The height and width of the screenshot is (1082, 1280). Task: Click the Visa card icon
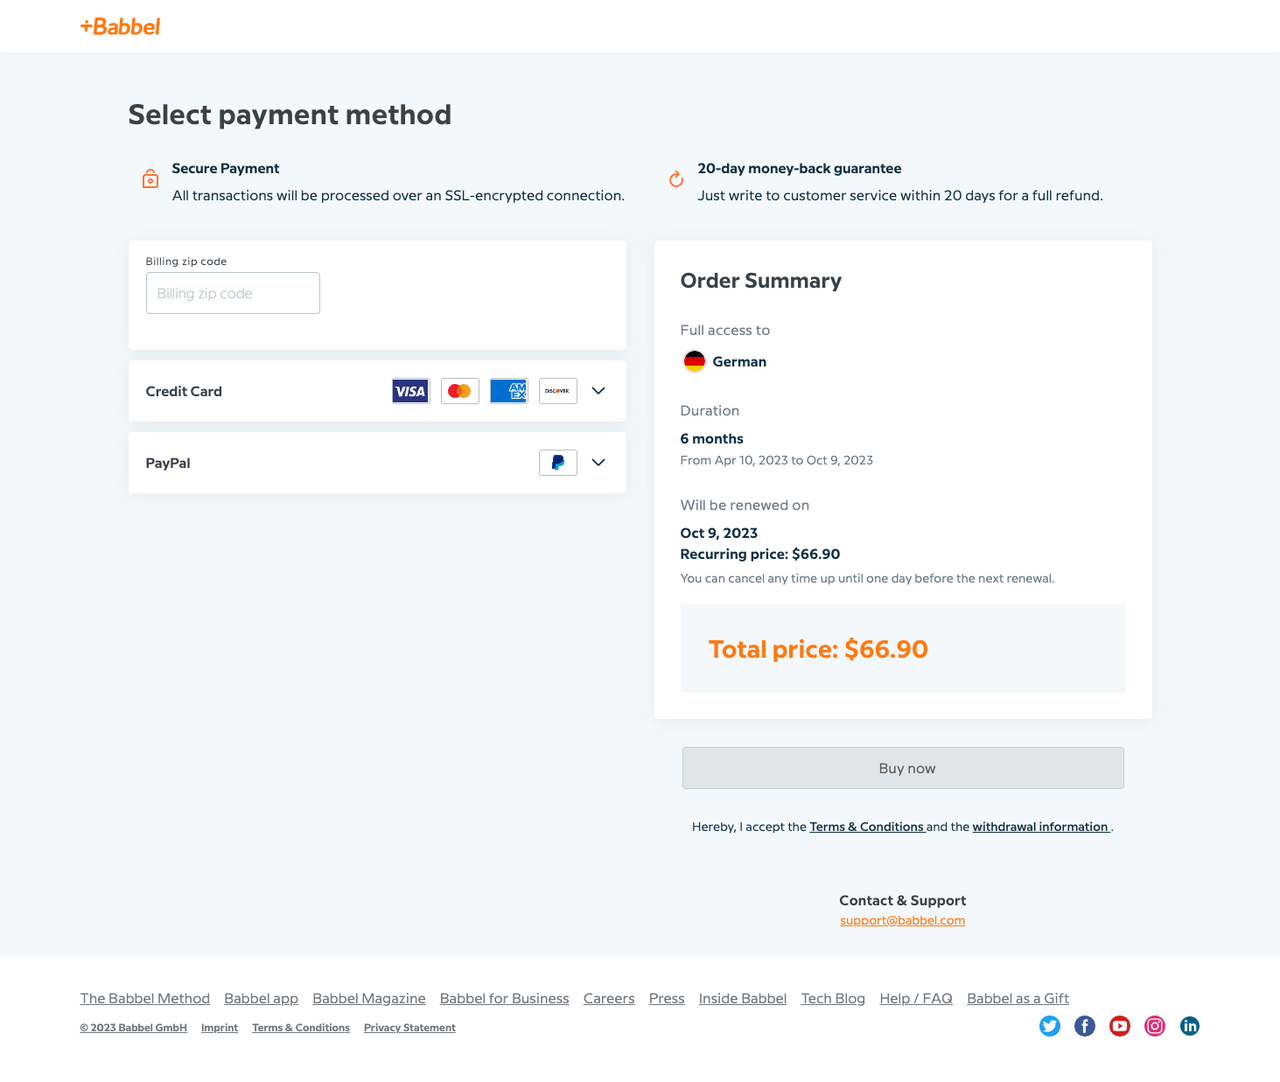(410, 391)
